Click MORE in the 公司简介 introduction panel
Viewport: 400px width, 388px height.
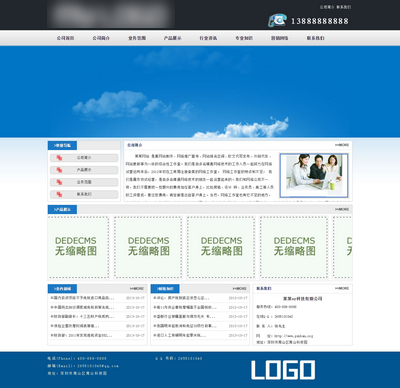[x=342, y=145]
